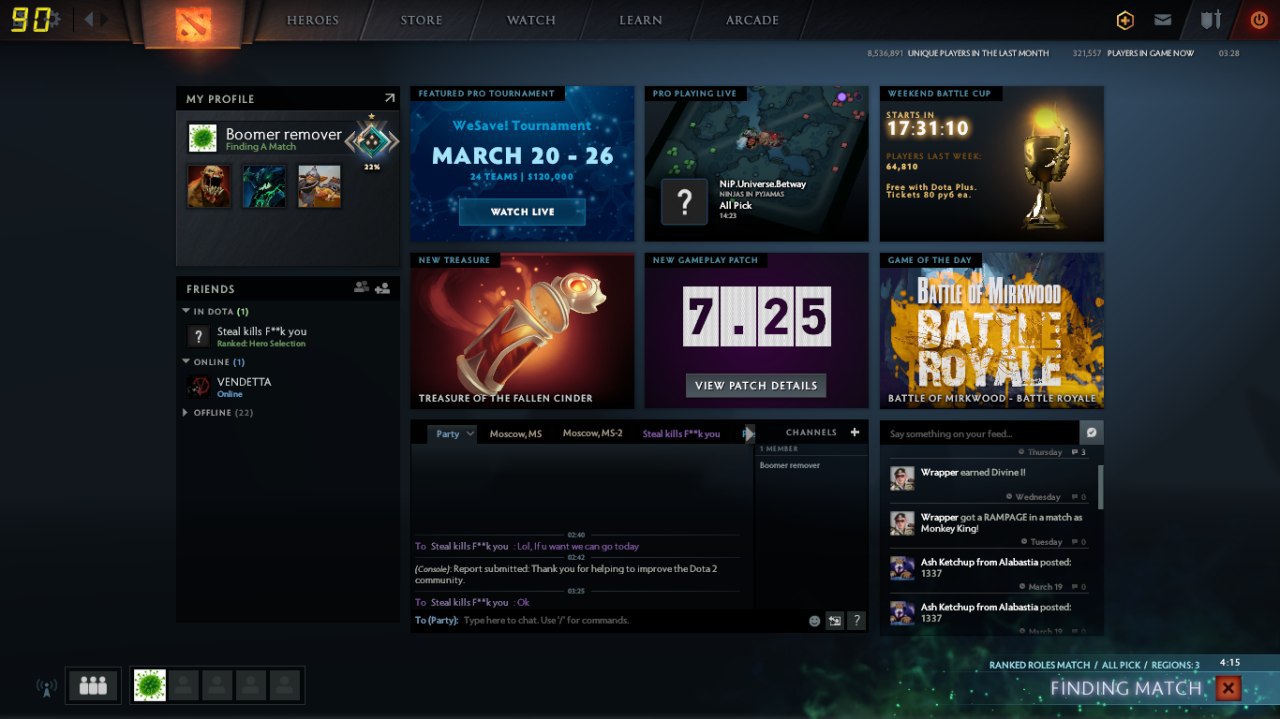Open the party group icon at bottom
Image resolution: width=1280 pixels, height=719 pixels.
[x=93, y=685]
